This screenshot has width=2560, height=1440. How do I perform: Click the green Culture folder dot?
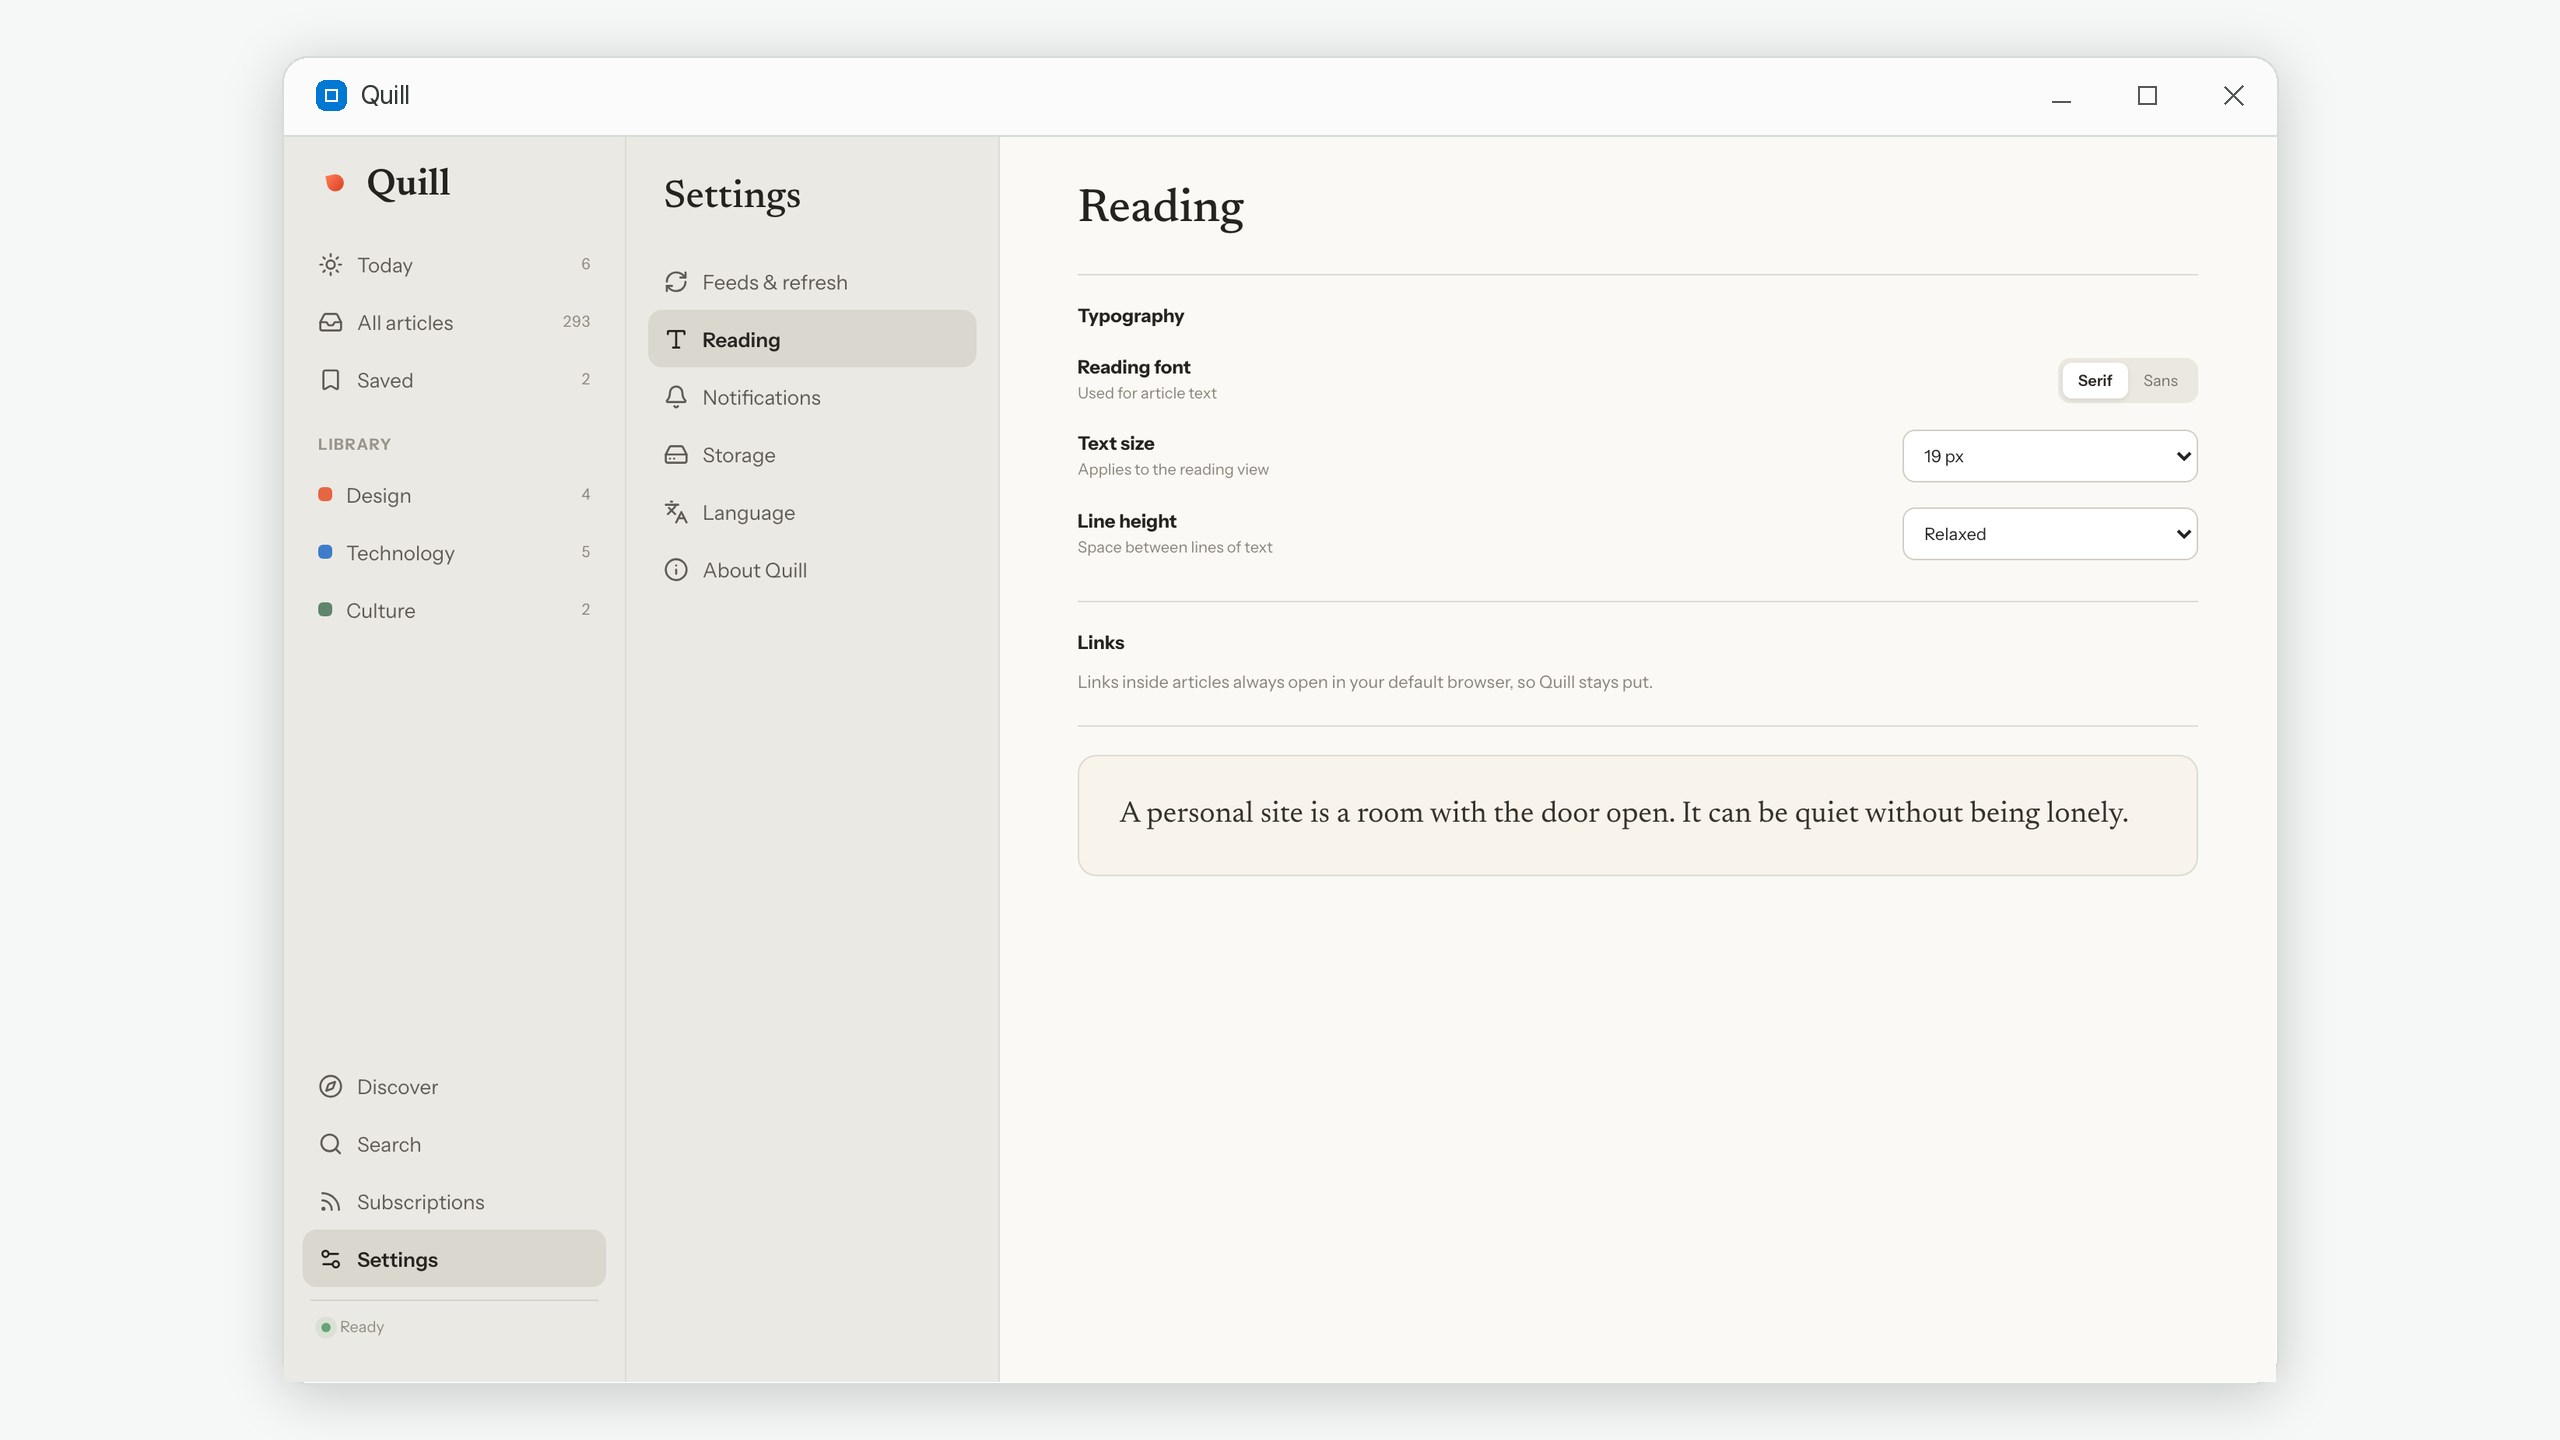(325, 609)
